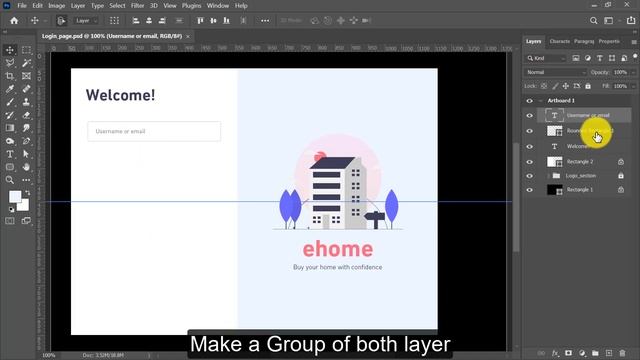Select the Clone Stamp tool
This screenshot has width=640, height=360.
(26, 102)
